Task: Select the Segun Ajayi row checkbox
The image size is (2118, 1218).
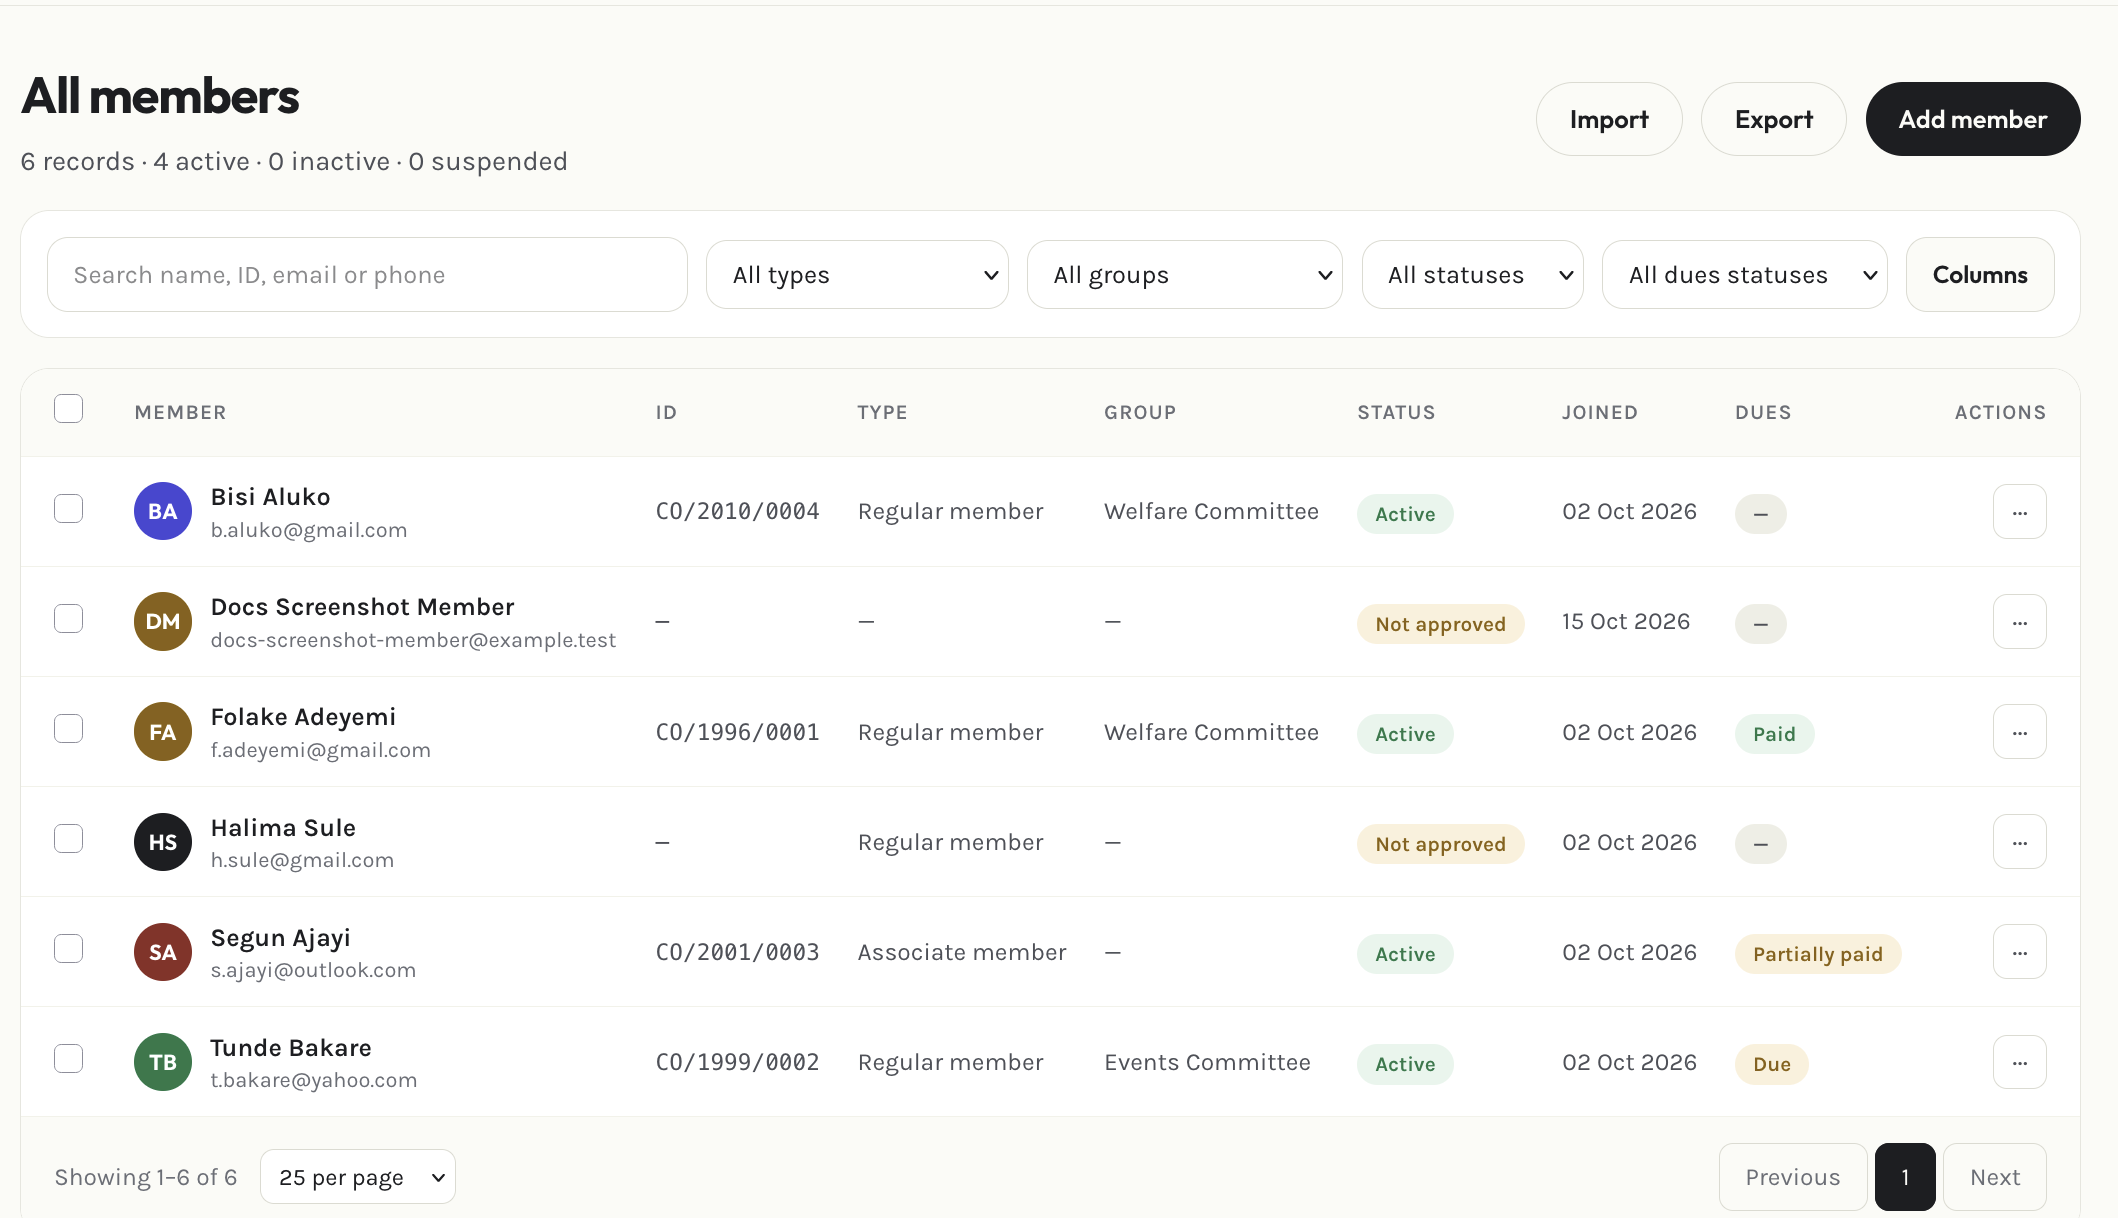Action: (x=68, y=949)
